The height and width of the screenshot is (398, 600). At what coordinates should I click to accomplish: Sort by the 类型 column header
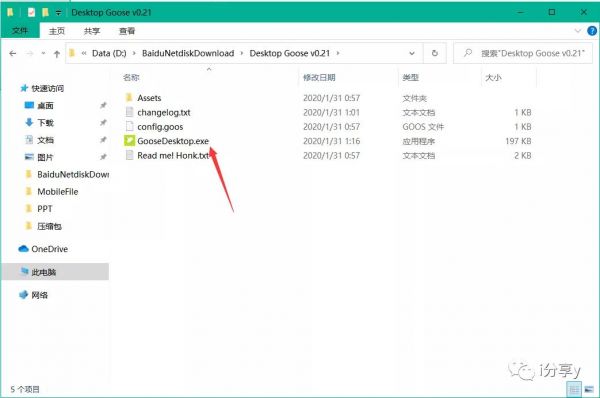click(x=411, y=78)
